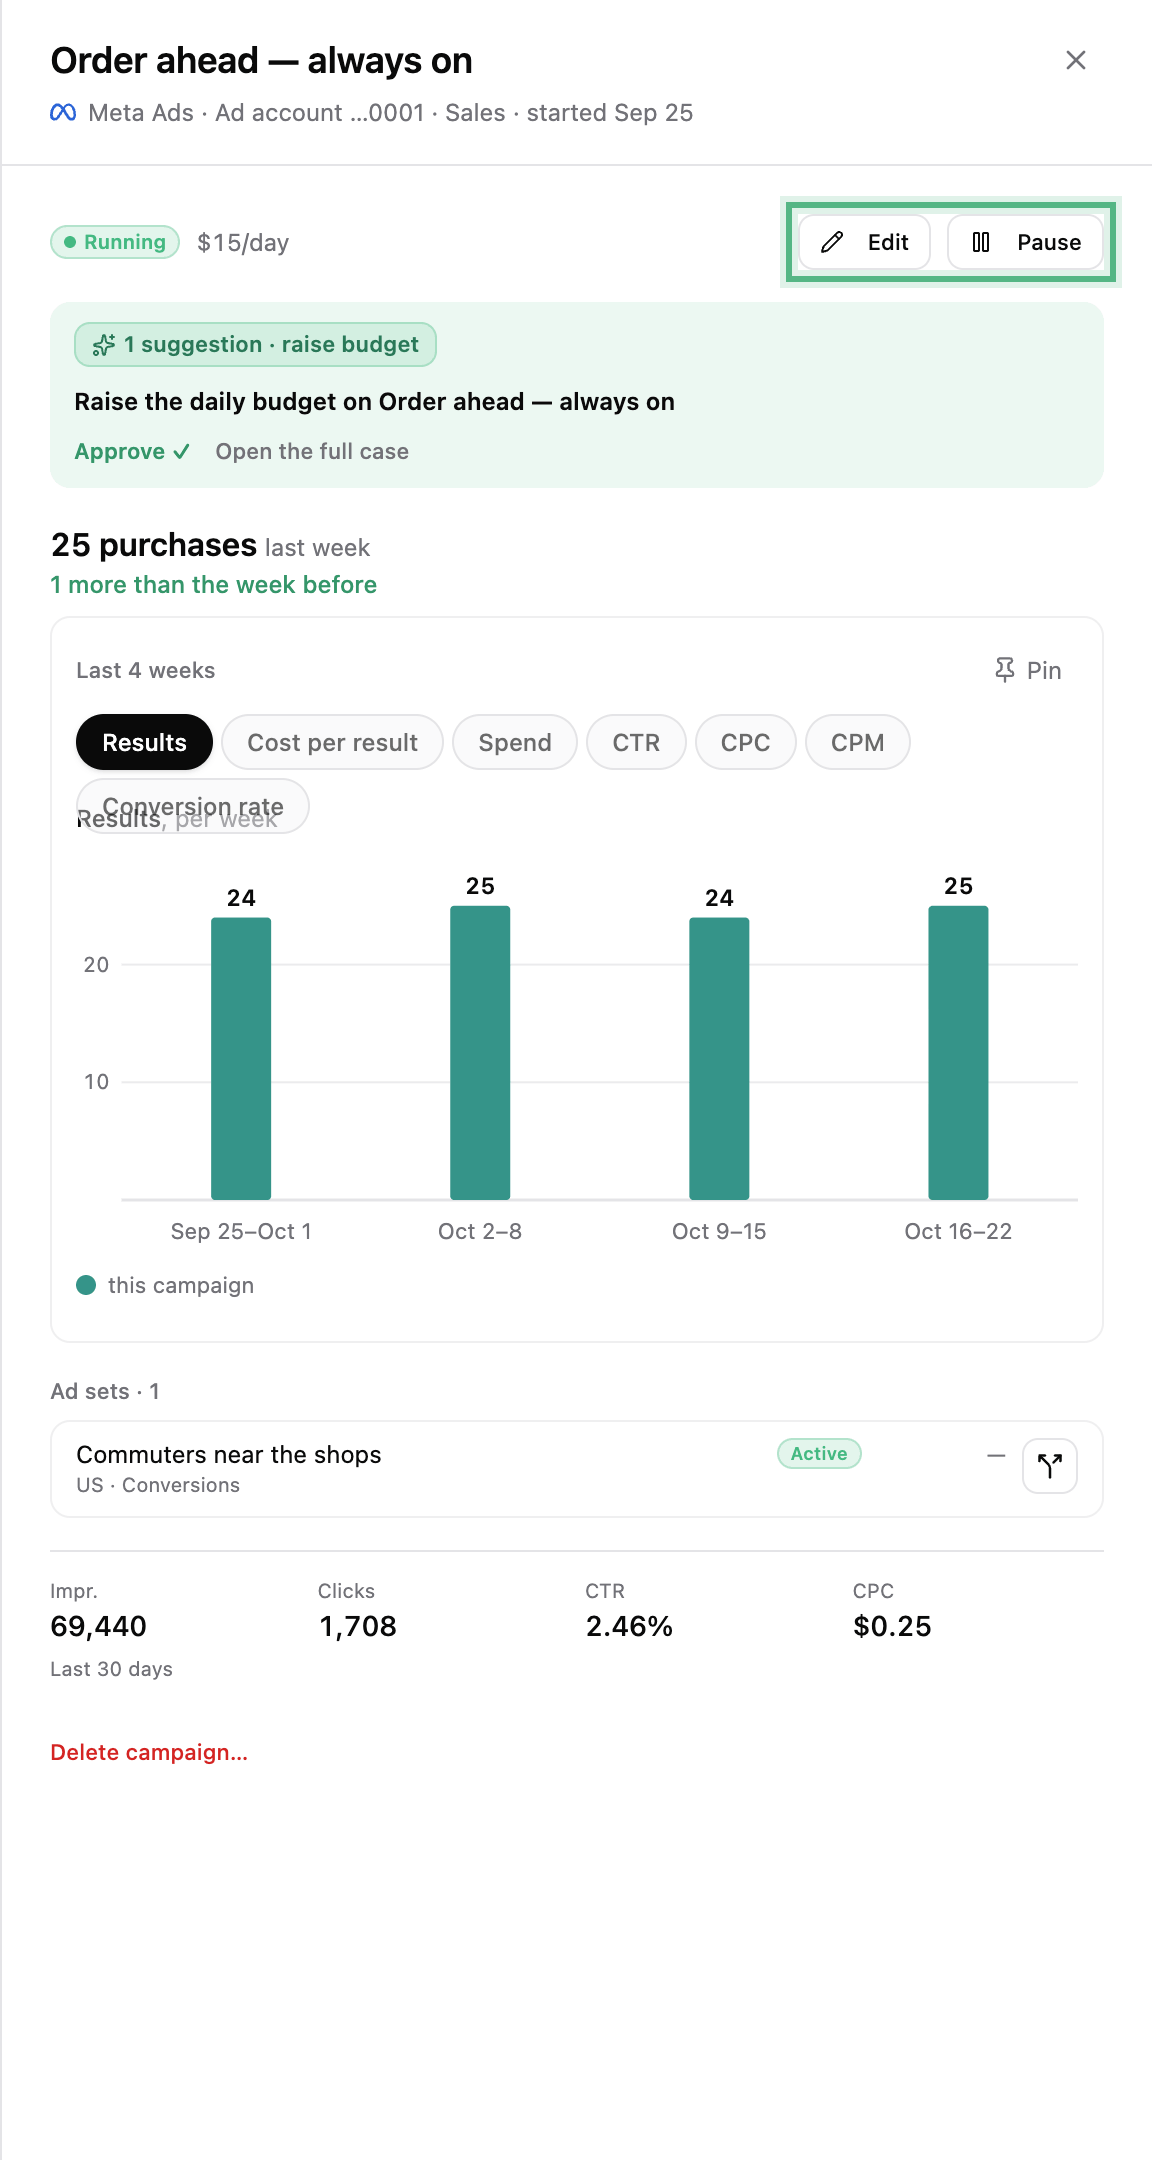
Task: Click the pin icon on the chart card
Action: coord(1005,670)
